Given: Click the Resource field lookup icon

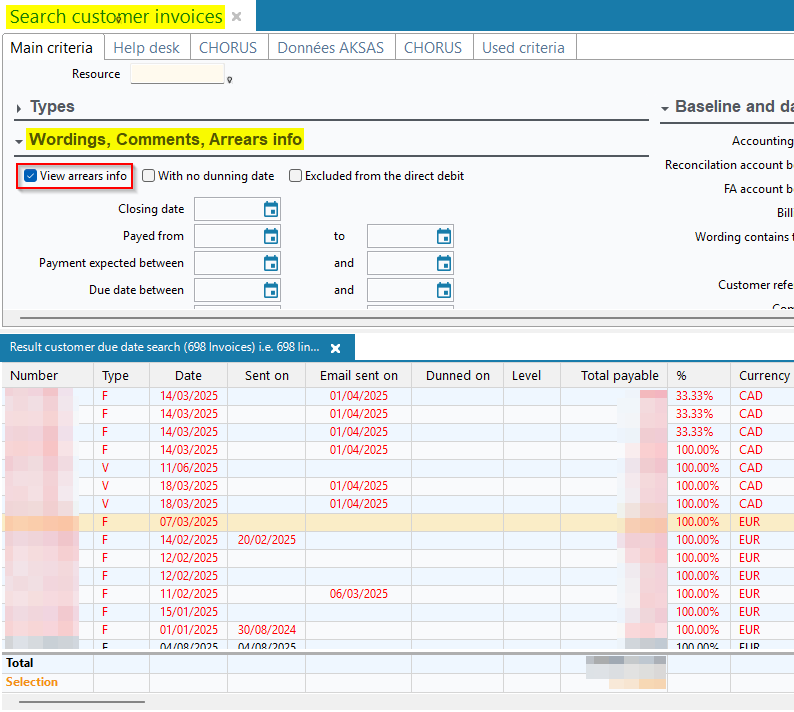Looking at the screenshot, I should [x=229, y=79].
